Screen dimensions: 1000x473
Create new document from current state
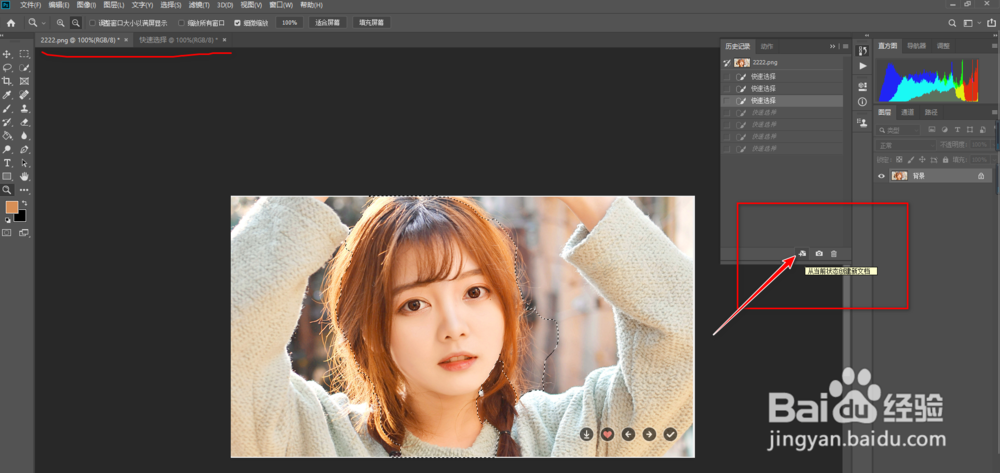802,254
